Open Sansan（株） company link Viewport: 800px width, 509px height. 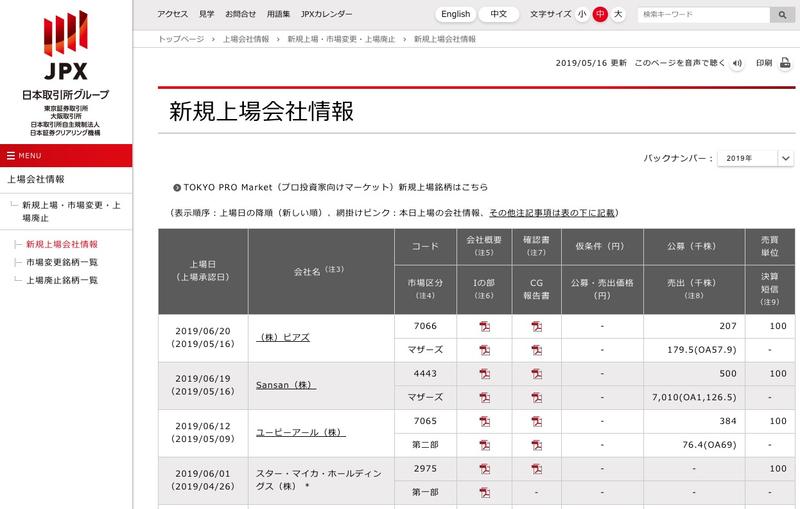[x=286, y=385]
